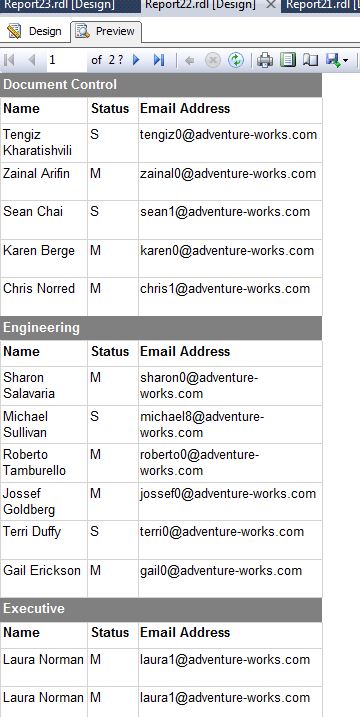Viewport: 360px width, 717px height.
Task: Print the report
Action: [265, 60]
